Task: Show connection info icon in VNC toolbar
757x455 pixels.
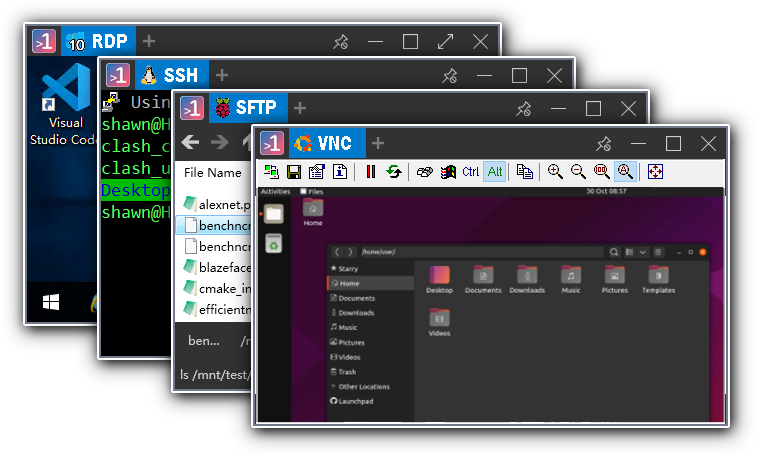Action: point(340,171)
